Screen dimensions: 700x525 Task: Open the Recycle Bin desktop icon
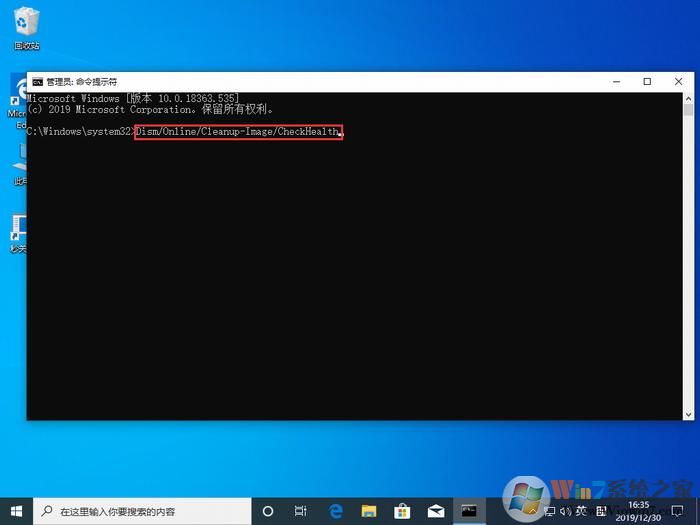coord(26,24)
